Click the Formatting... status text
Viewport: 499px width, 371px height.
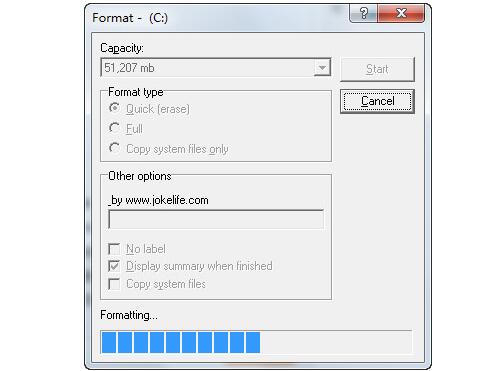point(129,315)
